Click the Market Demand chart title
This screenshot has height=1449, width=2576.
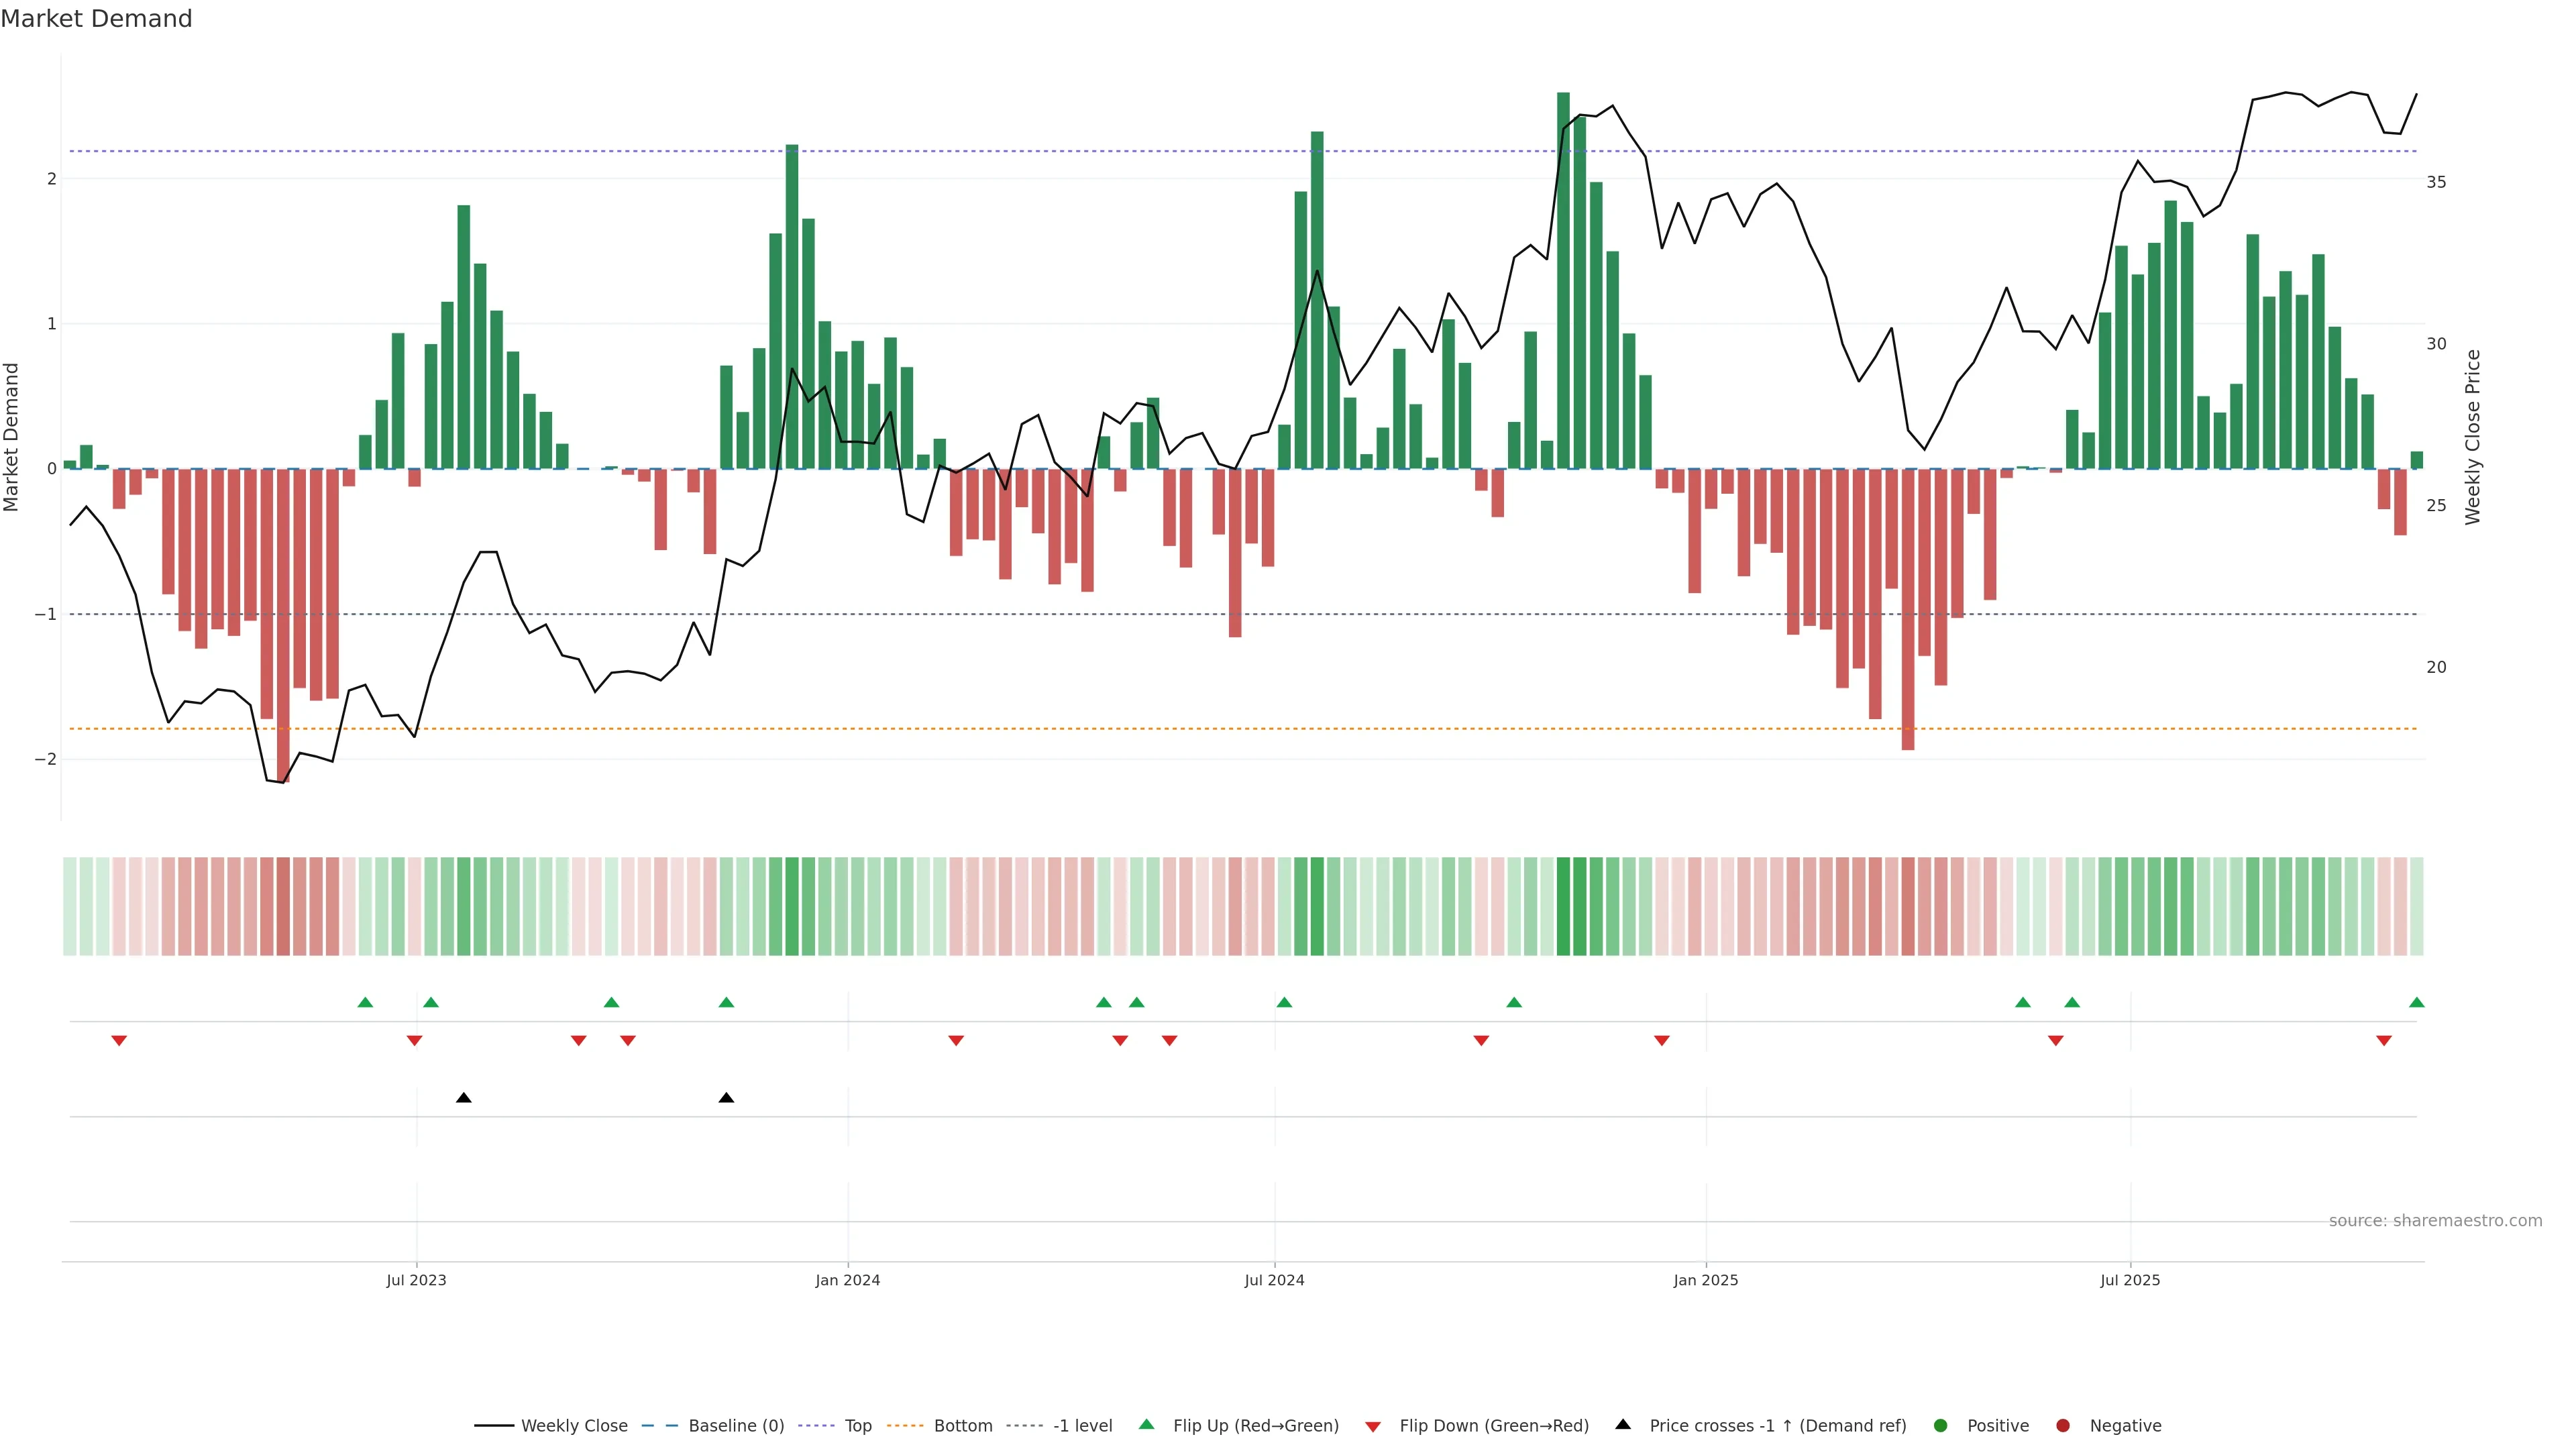click(x=96, y=19)
